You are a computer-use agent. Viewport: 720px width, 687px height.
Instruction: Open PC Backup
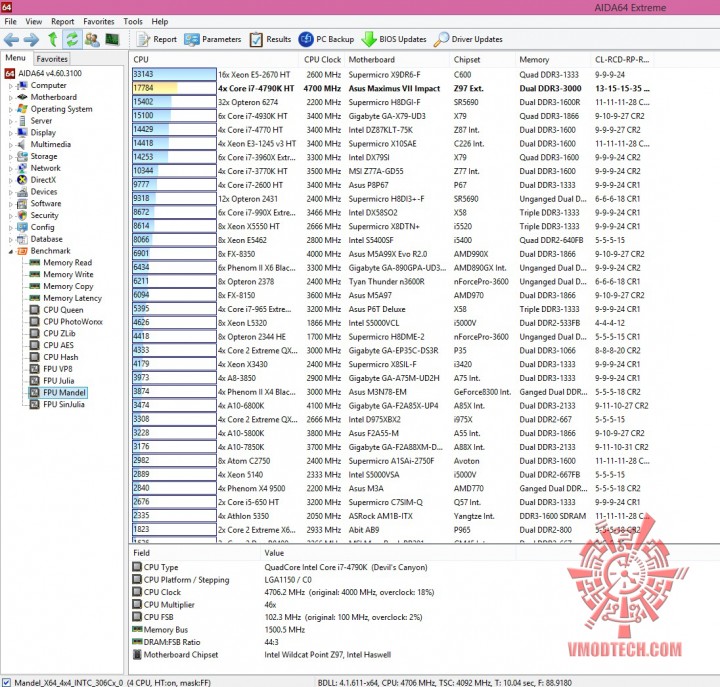326,39
